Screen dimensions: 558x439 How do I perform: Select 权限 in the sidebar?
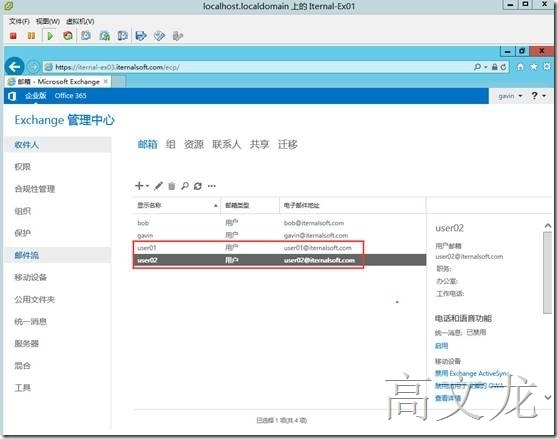[x=22, y=167]
